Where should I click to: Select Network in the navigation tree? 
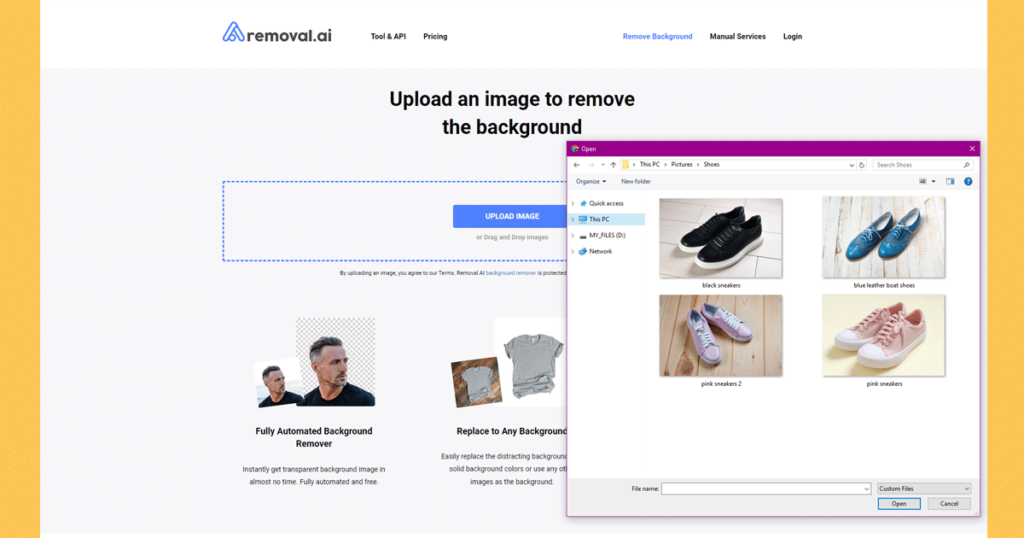600,251
